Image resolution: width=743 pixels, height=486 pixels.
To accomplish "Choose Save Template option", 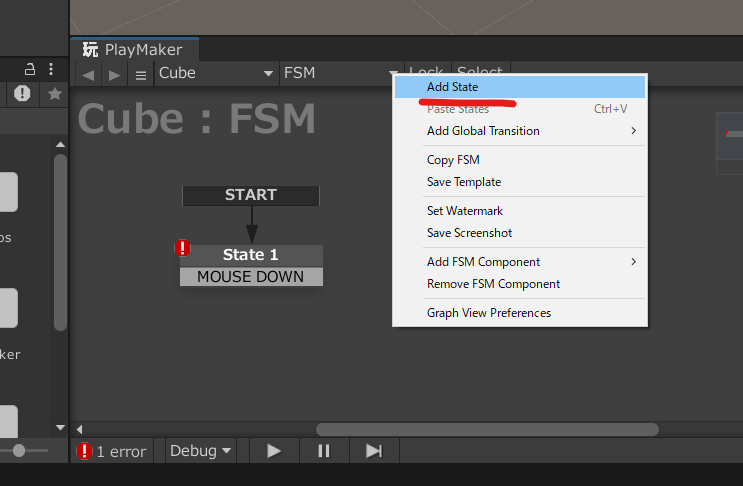I will [520, 182].
